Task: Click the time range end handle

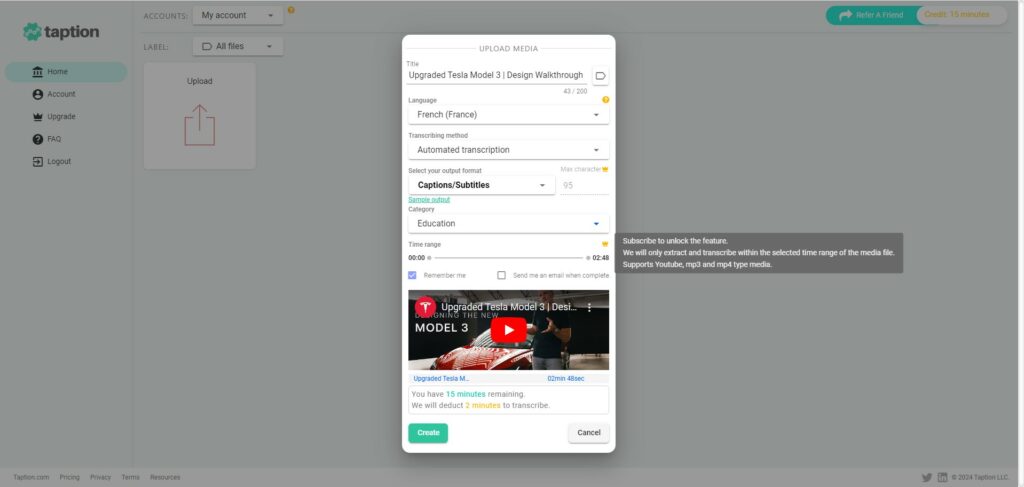Action: point(588,258)
